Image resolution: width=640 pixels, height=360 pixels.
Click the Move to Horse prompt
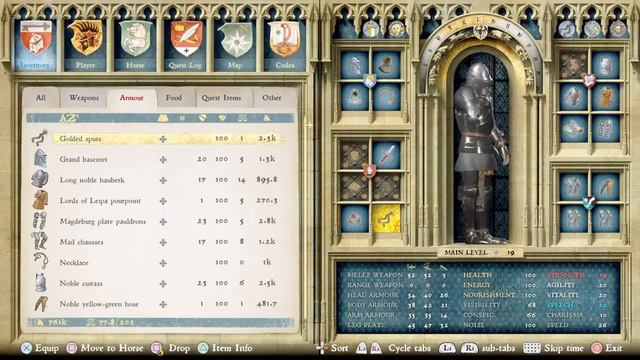[105, 348]
